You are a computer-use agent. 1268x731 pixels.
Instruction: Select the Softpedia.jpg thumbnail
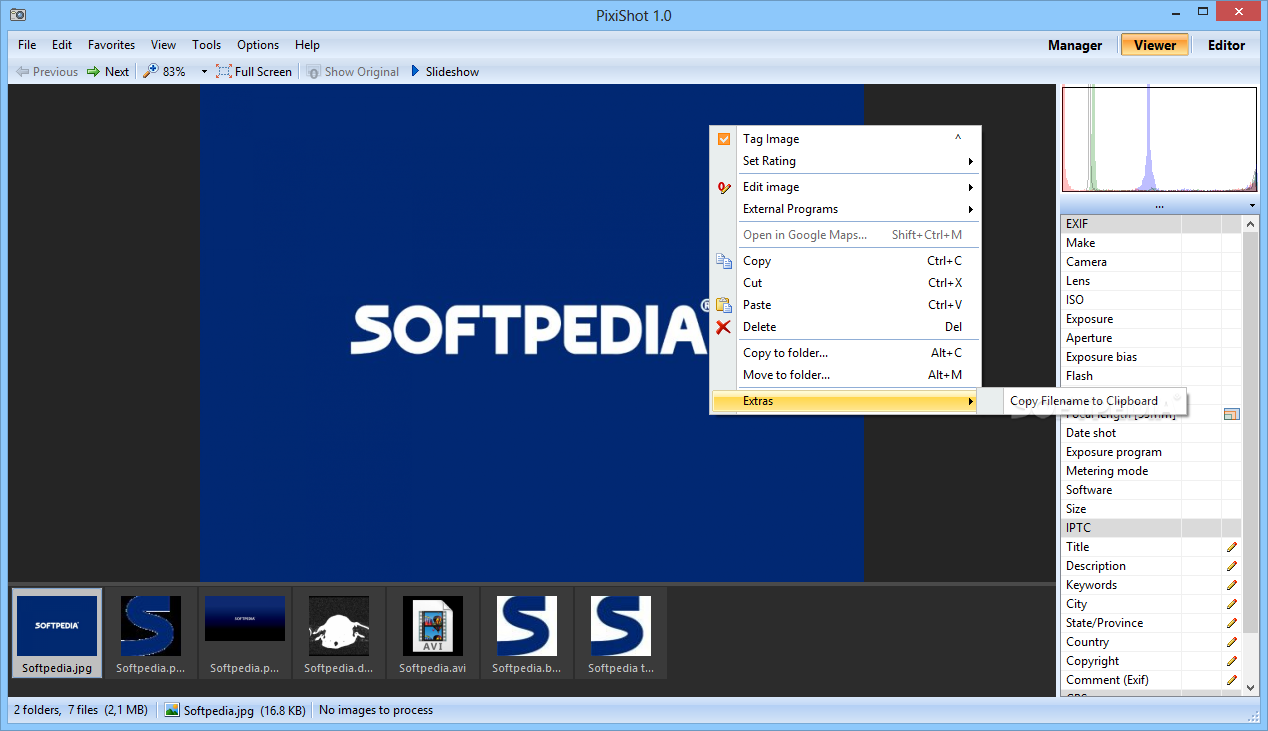(57, 633)
